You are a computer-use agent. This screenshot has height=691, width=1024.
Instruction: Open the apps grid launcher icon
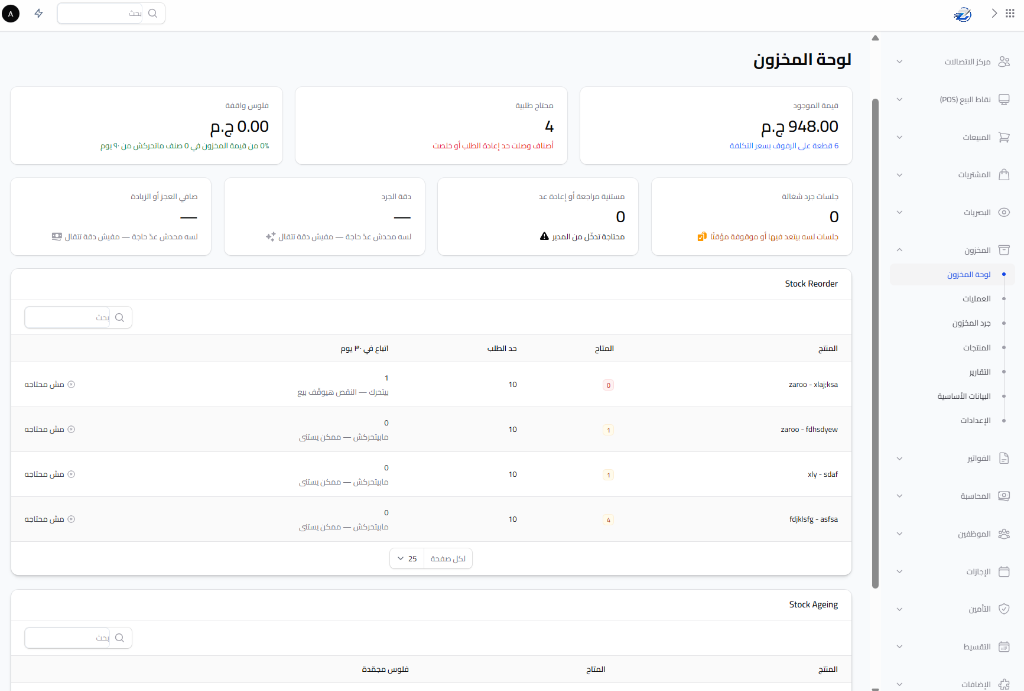click(x=1010, y=13)
